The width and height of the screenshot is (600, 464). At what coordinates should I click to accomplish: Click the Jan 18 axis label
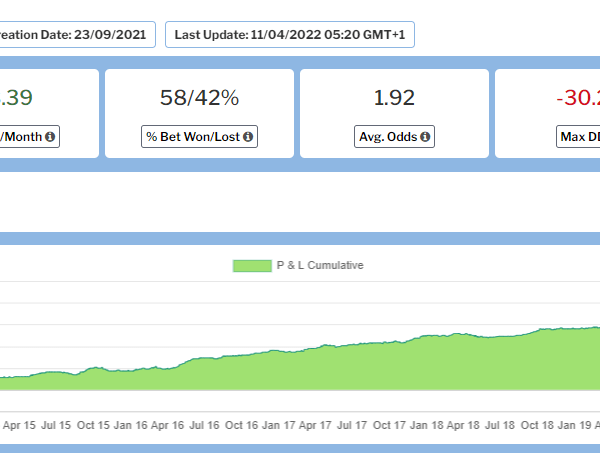[427, 425]
